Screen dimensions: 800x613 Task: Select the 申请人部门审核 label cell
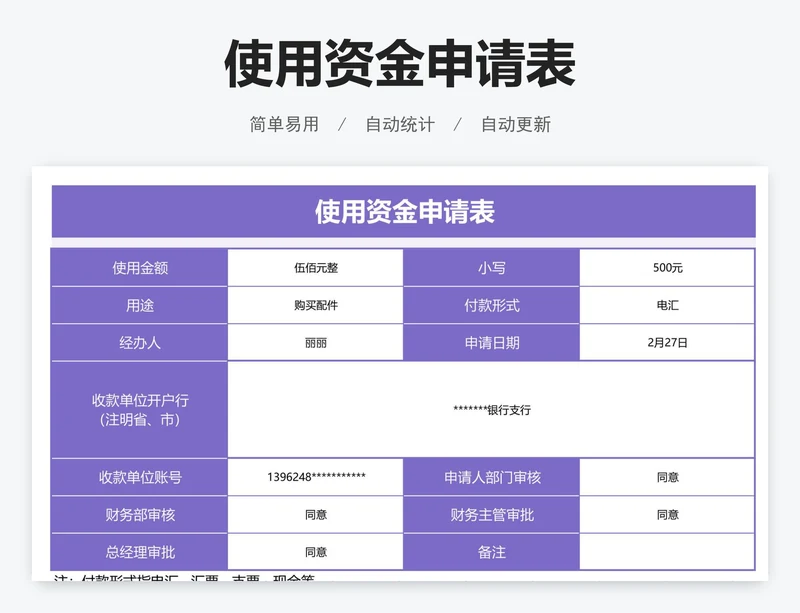pyautogui.click(x=491, y=476)
